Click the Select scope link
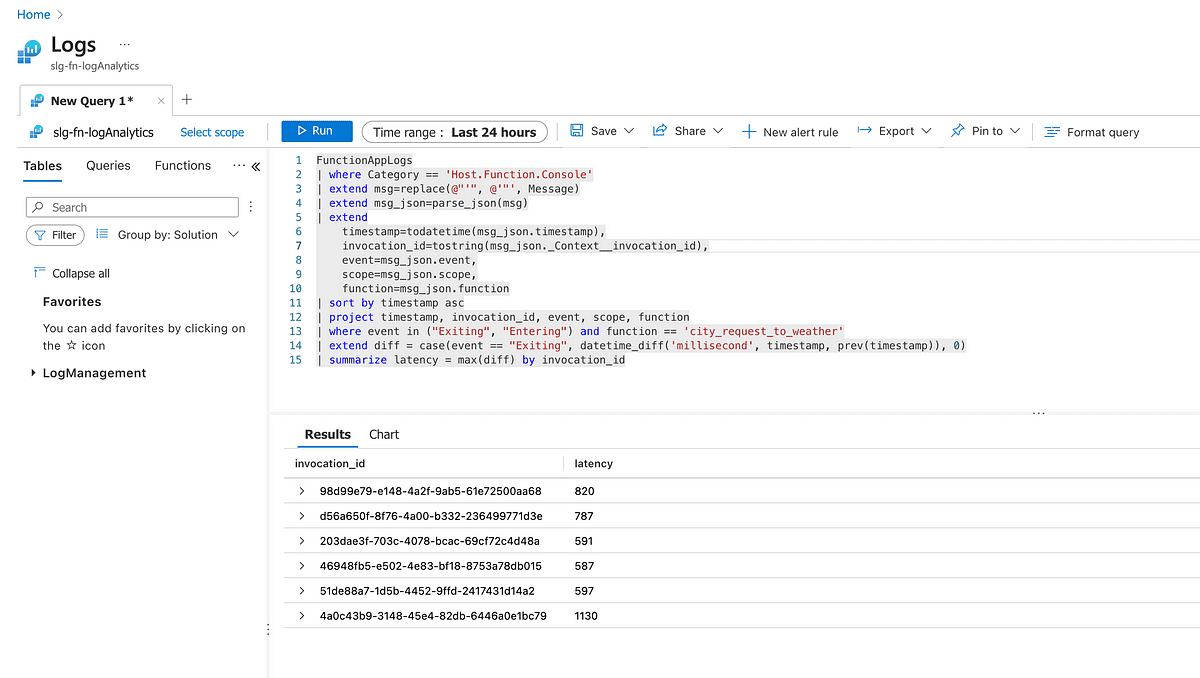 pyautogui.click(x=212, y=132)
